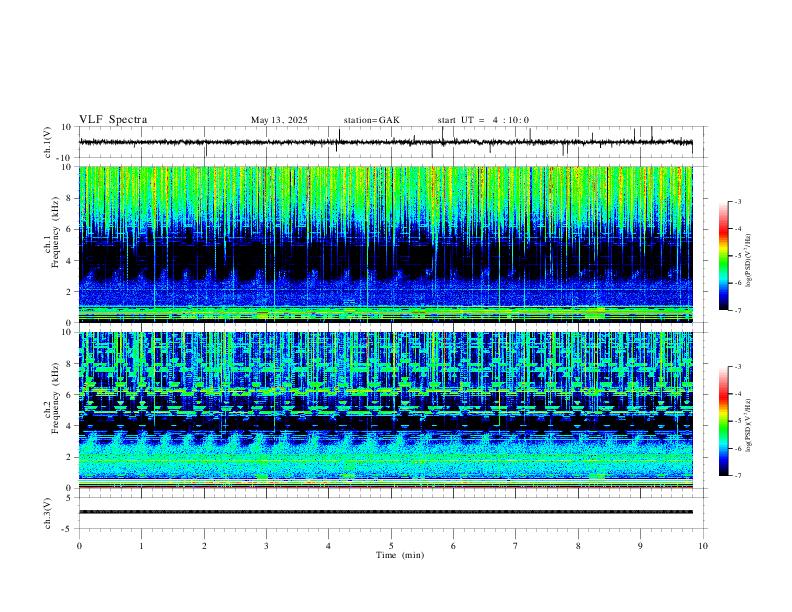
Task: Click time-axis tick label '3'
Action: point(266,546)
